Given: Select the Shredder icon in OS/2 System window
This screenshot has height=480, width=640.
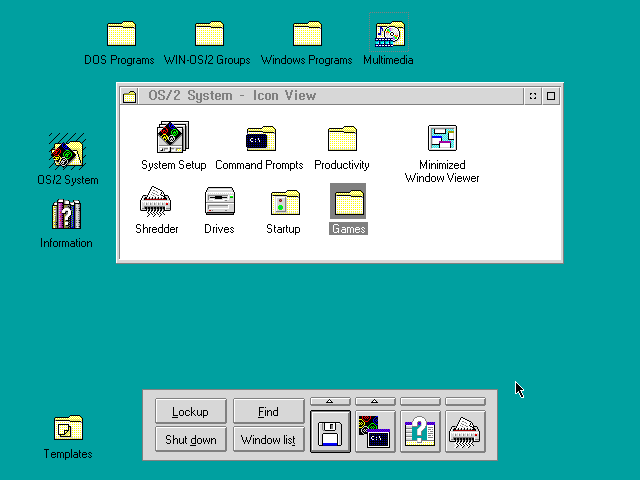Looking at the screenshot, I should click(x=155, y=201).
